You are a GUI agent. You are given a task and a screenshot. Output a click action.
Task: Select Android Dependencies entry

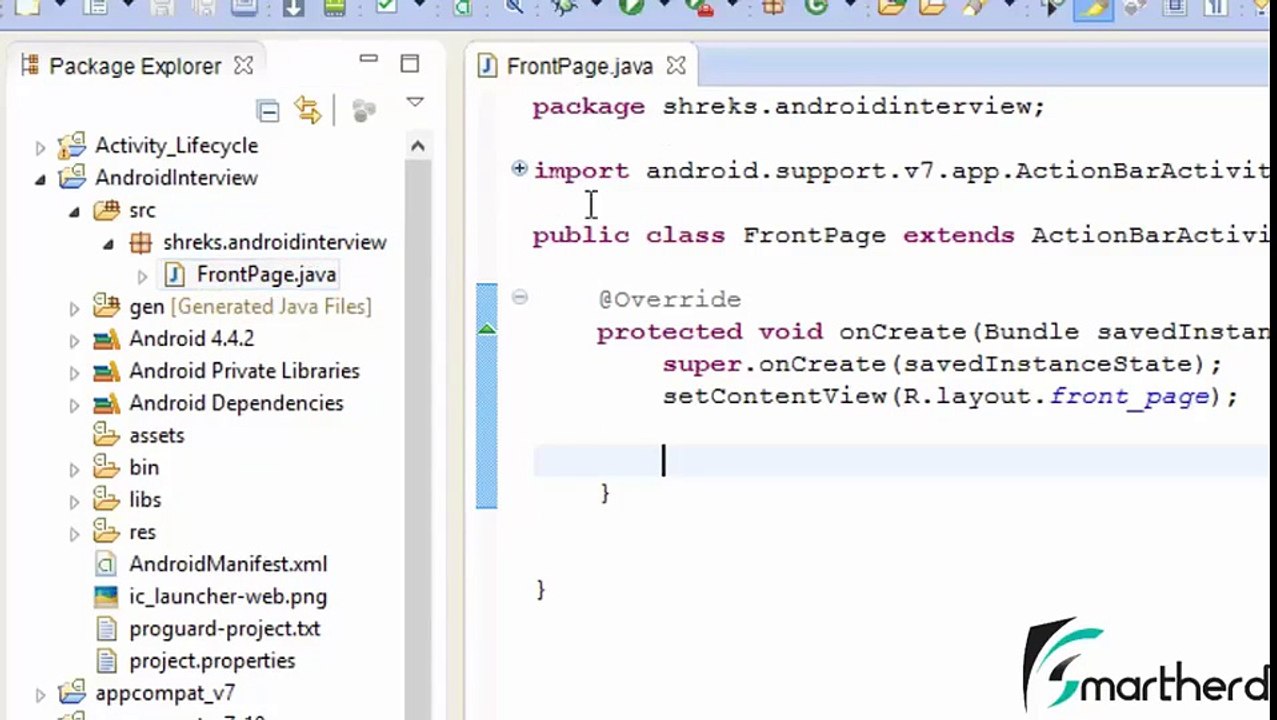coord(236,403)
